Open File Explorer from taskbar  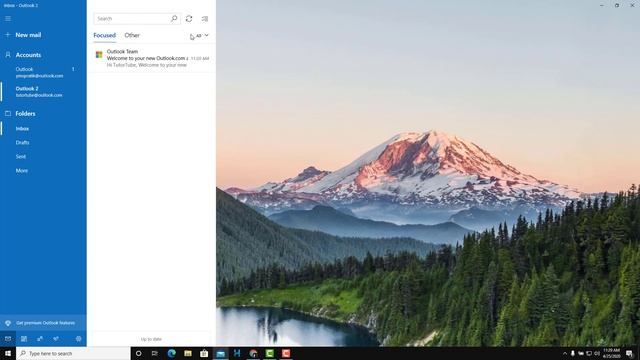coord(188,353)
